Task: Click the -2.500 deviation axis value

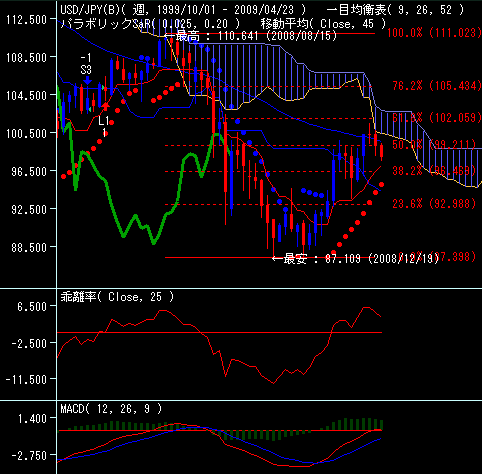Action: [29, 343]
